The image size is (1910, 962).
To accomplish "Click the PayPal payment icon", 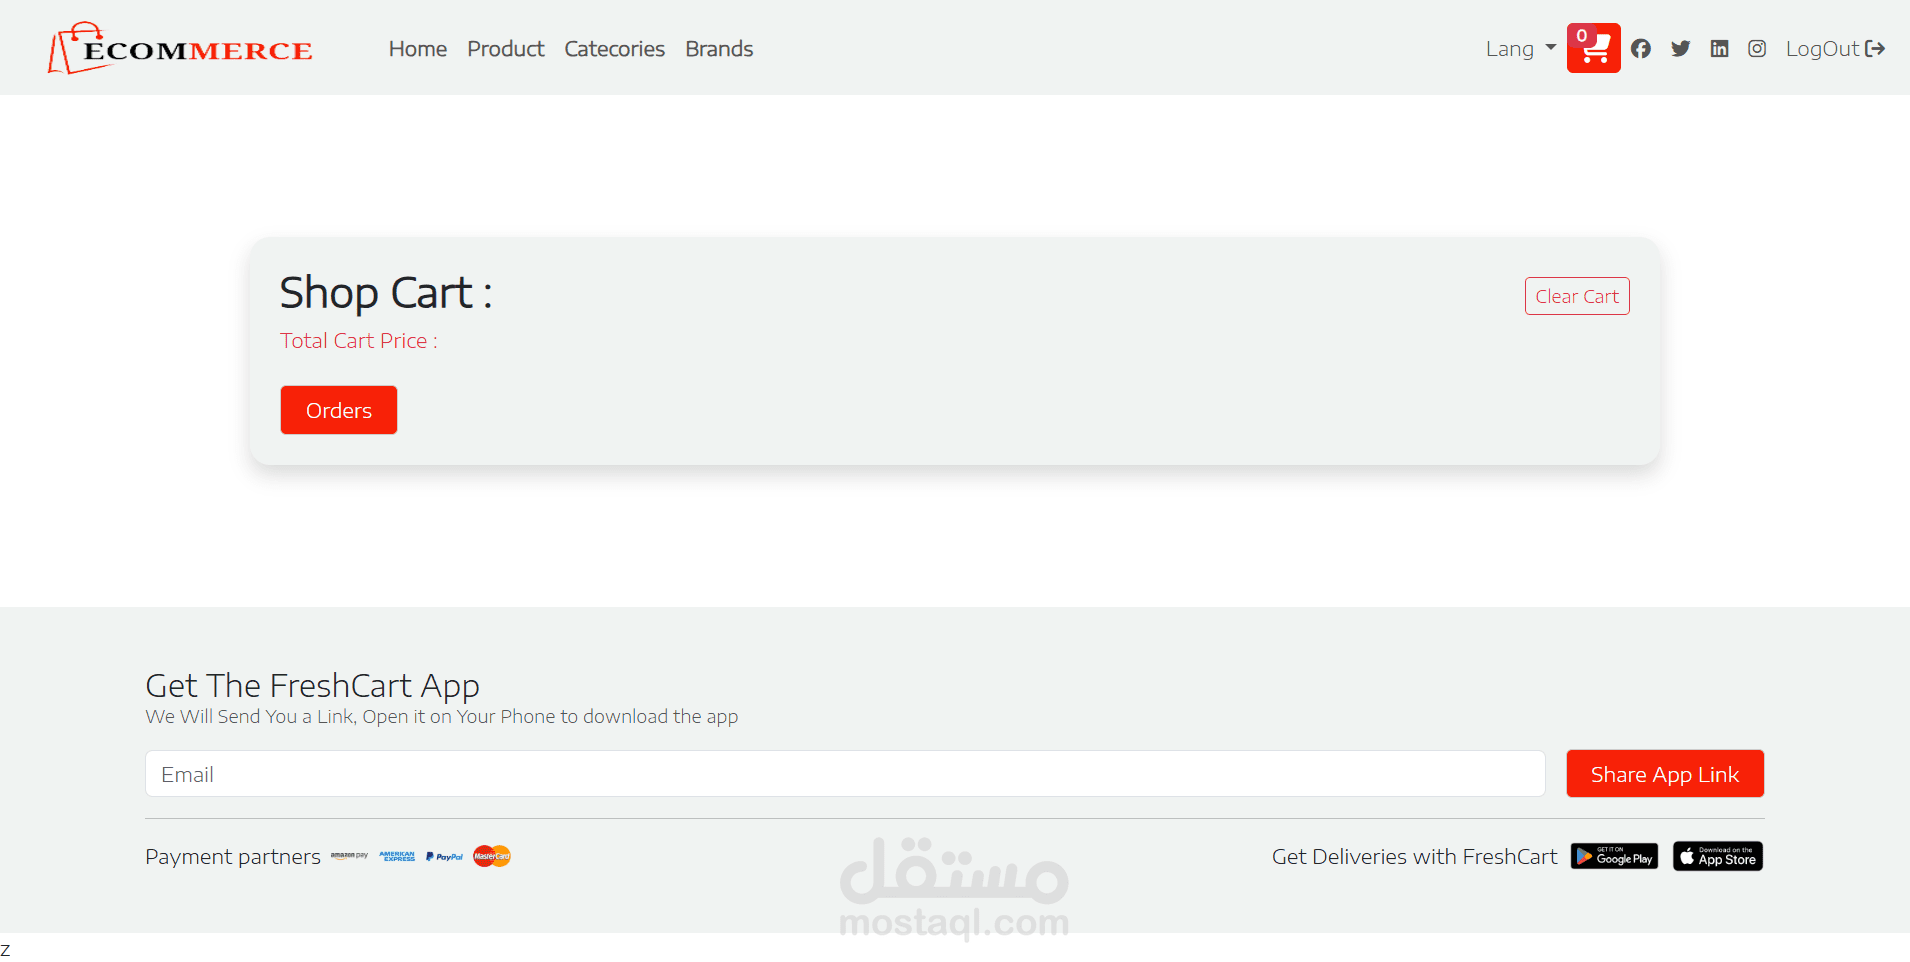I will click(445, 856).
